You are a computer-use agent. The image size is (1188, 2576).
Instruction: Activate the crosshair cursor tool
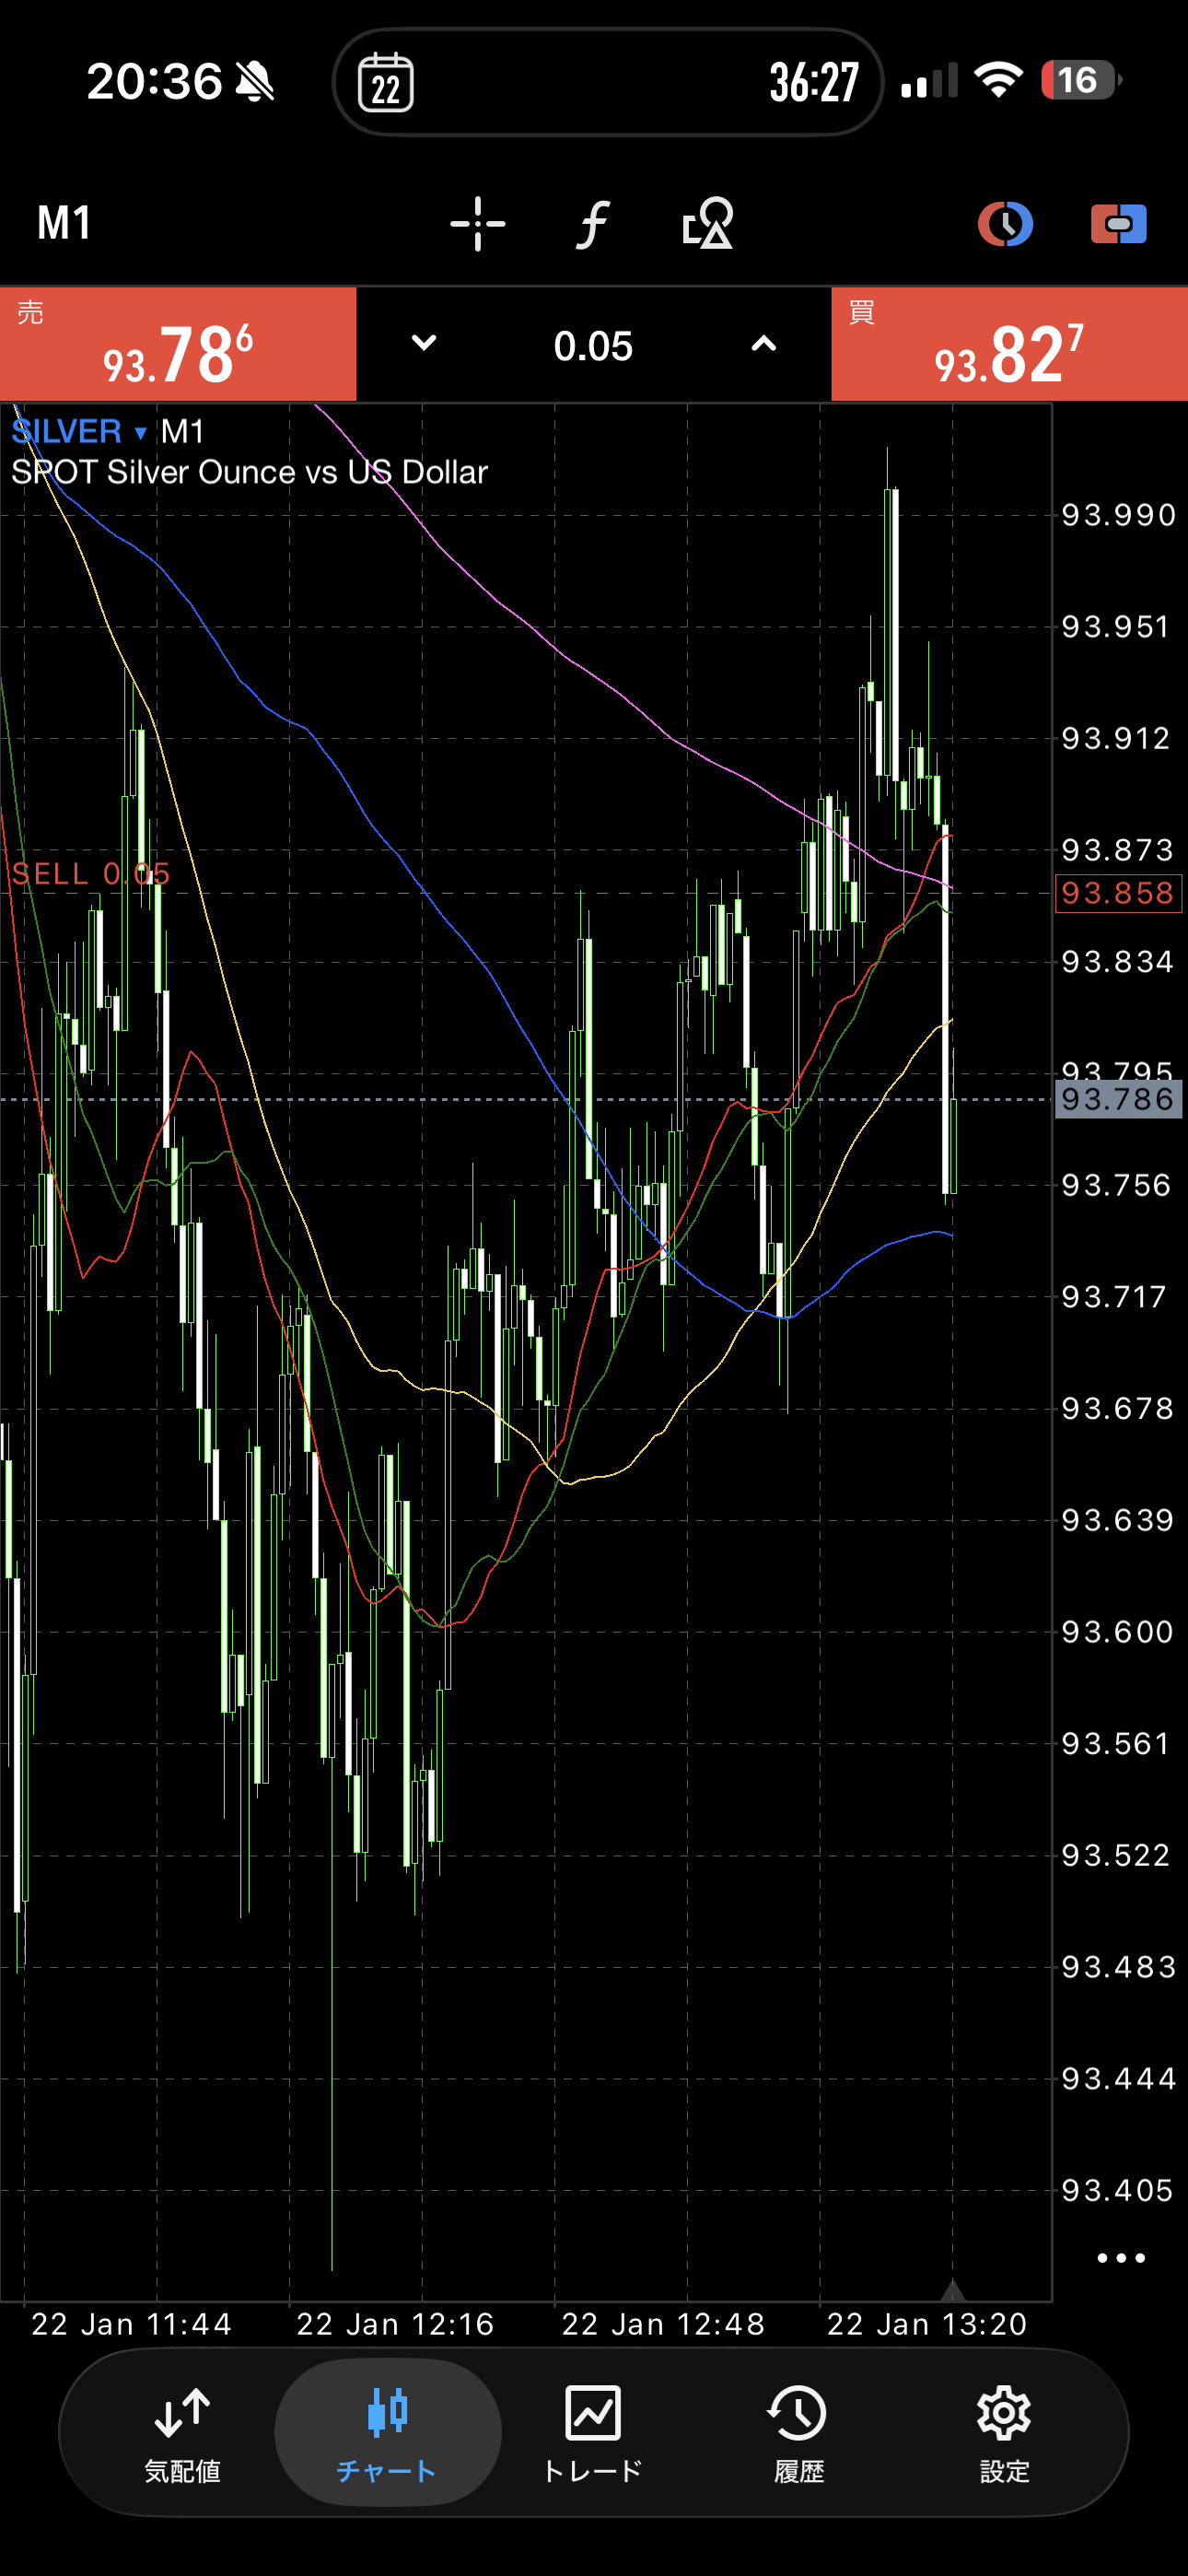pyautogui.click(x=477, y=223)
